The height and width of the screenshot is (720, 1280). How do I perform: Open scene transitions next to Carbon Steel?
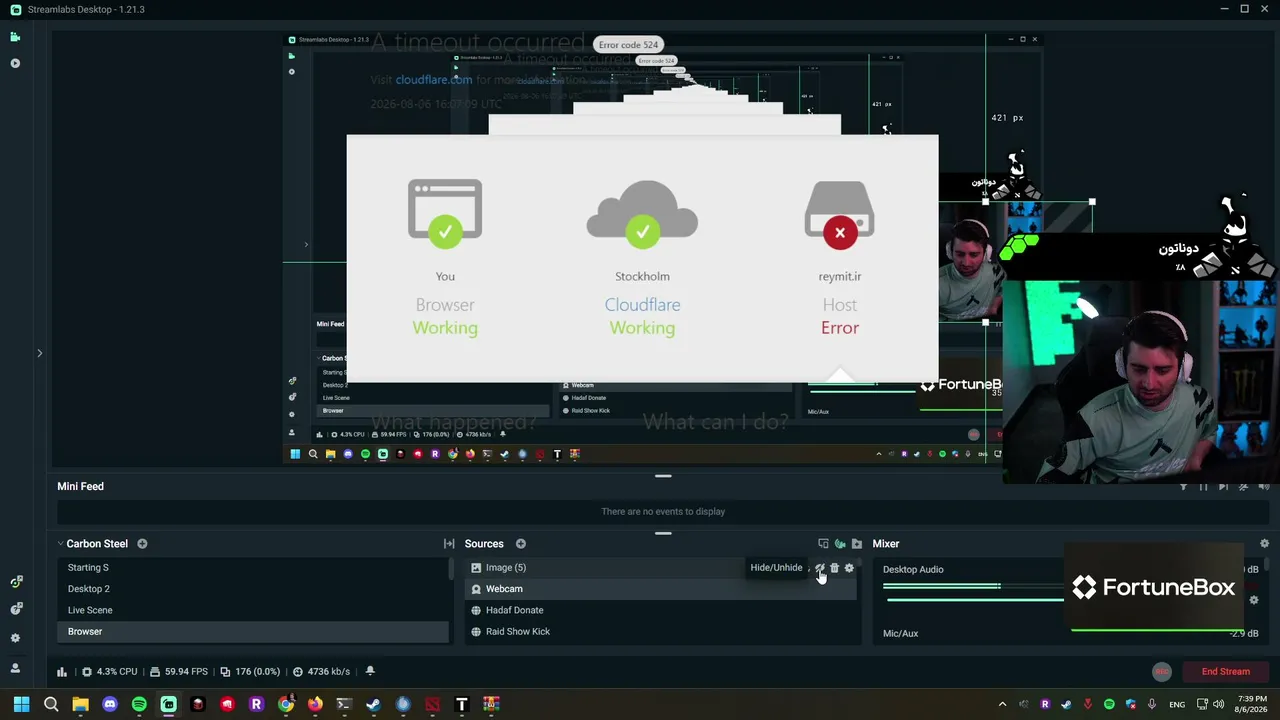(449, 544)
